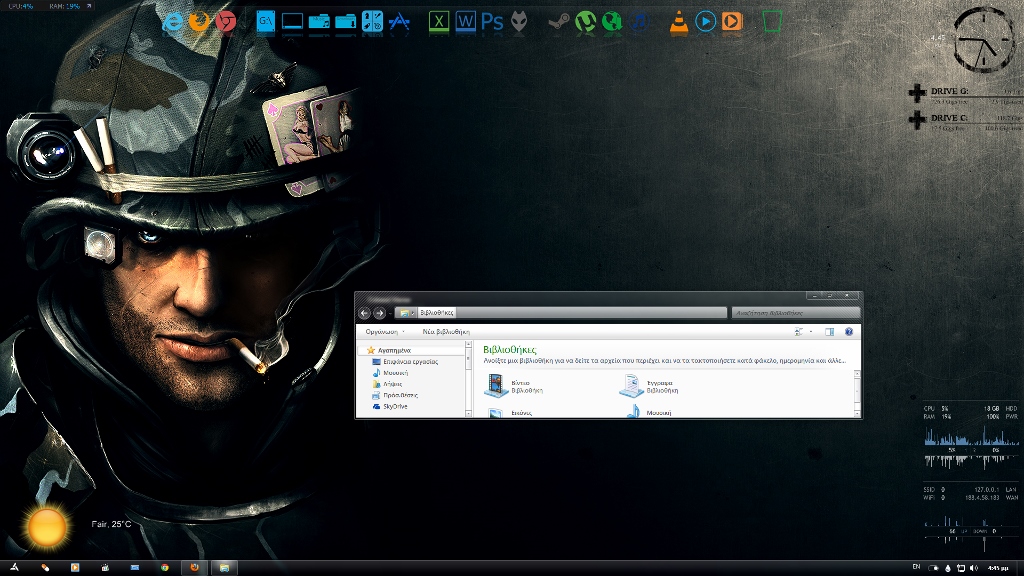The height and width of the screenshot is (576, 1024).
Task: Open the blue circular play button dock icon
Action: [x=705, y=22]
